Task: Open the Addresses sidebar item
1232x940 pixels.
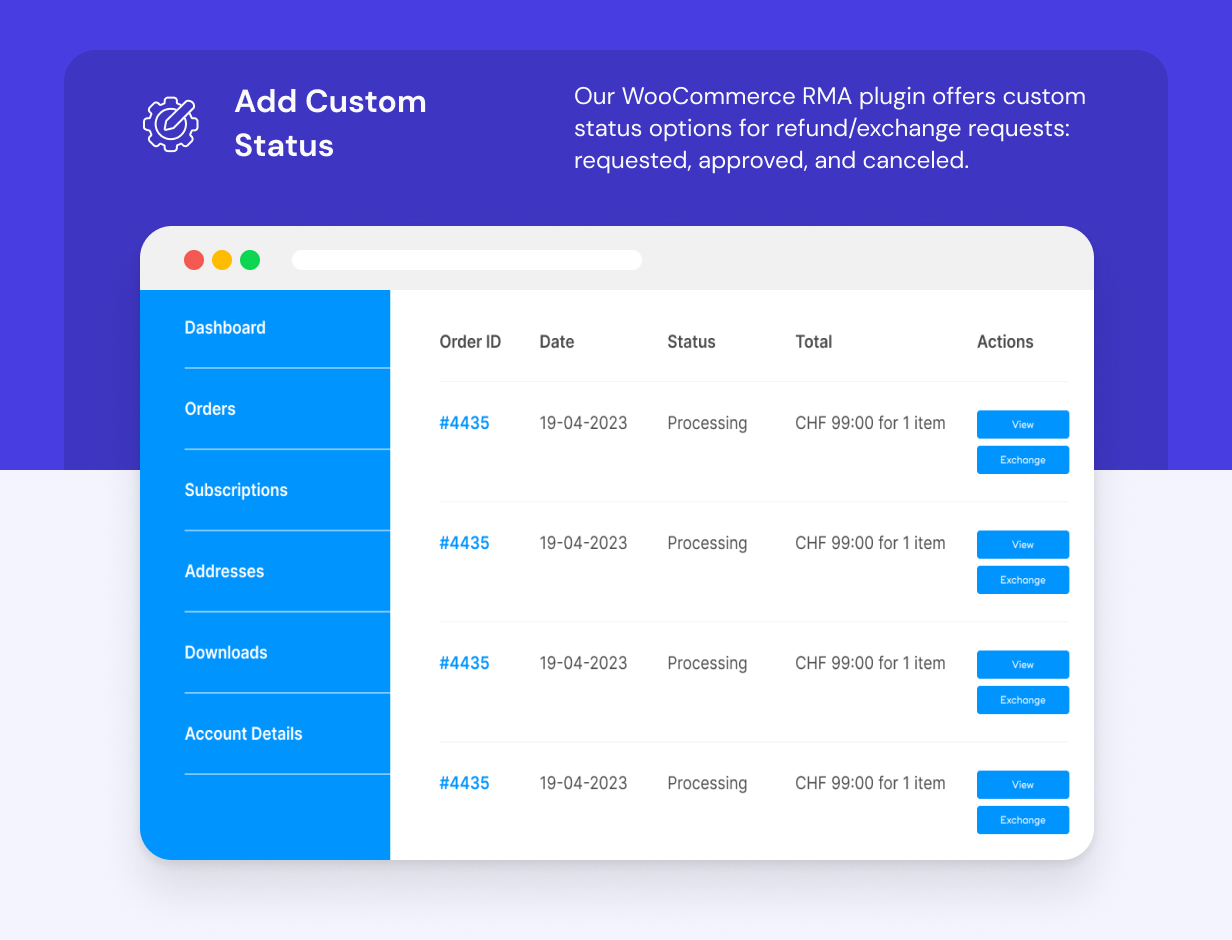Action: 224,571
